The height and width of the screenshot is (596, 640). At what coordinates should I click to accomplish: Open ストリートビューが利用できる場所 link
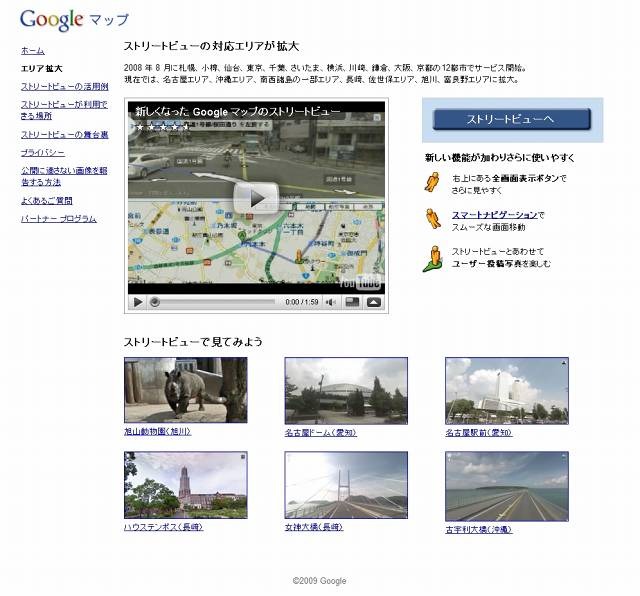[x=64, y=110]
